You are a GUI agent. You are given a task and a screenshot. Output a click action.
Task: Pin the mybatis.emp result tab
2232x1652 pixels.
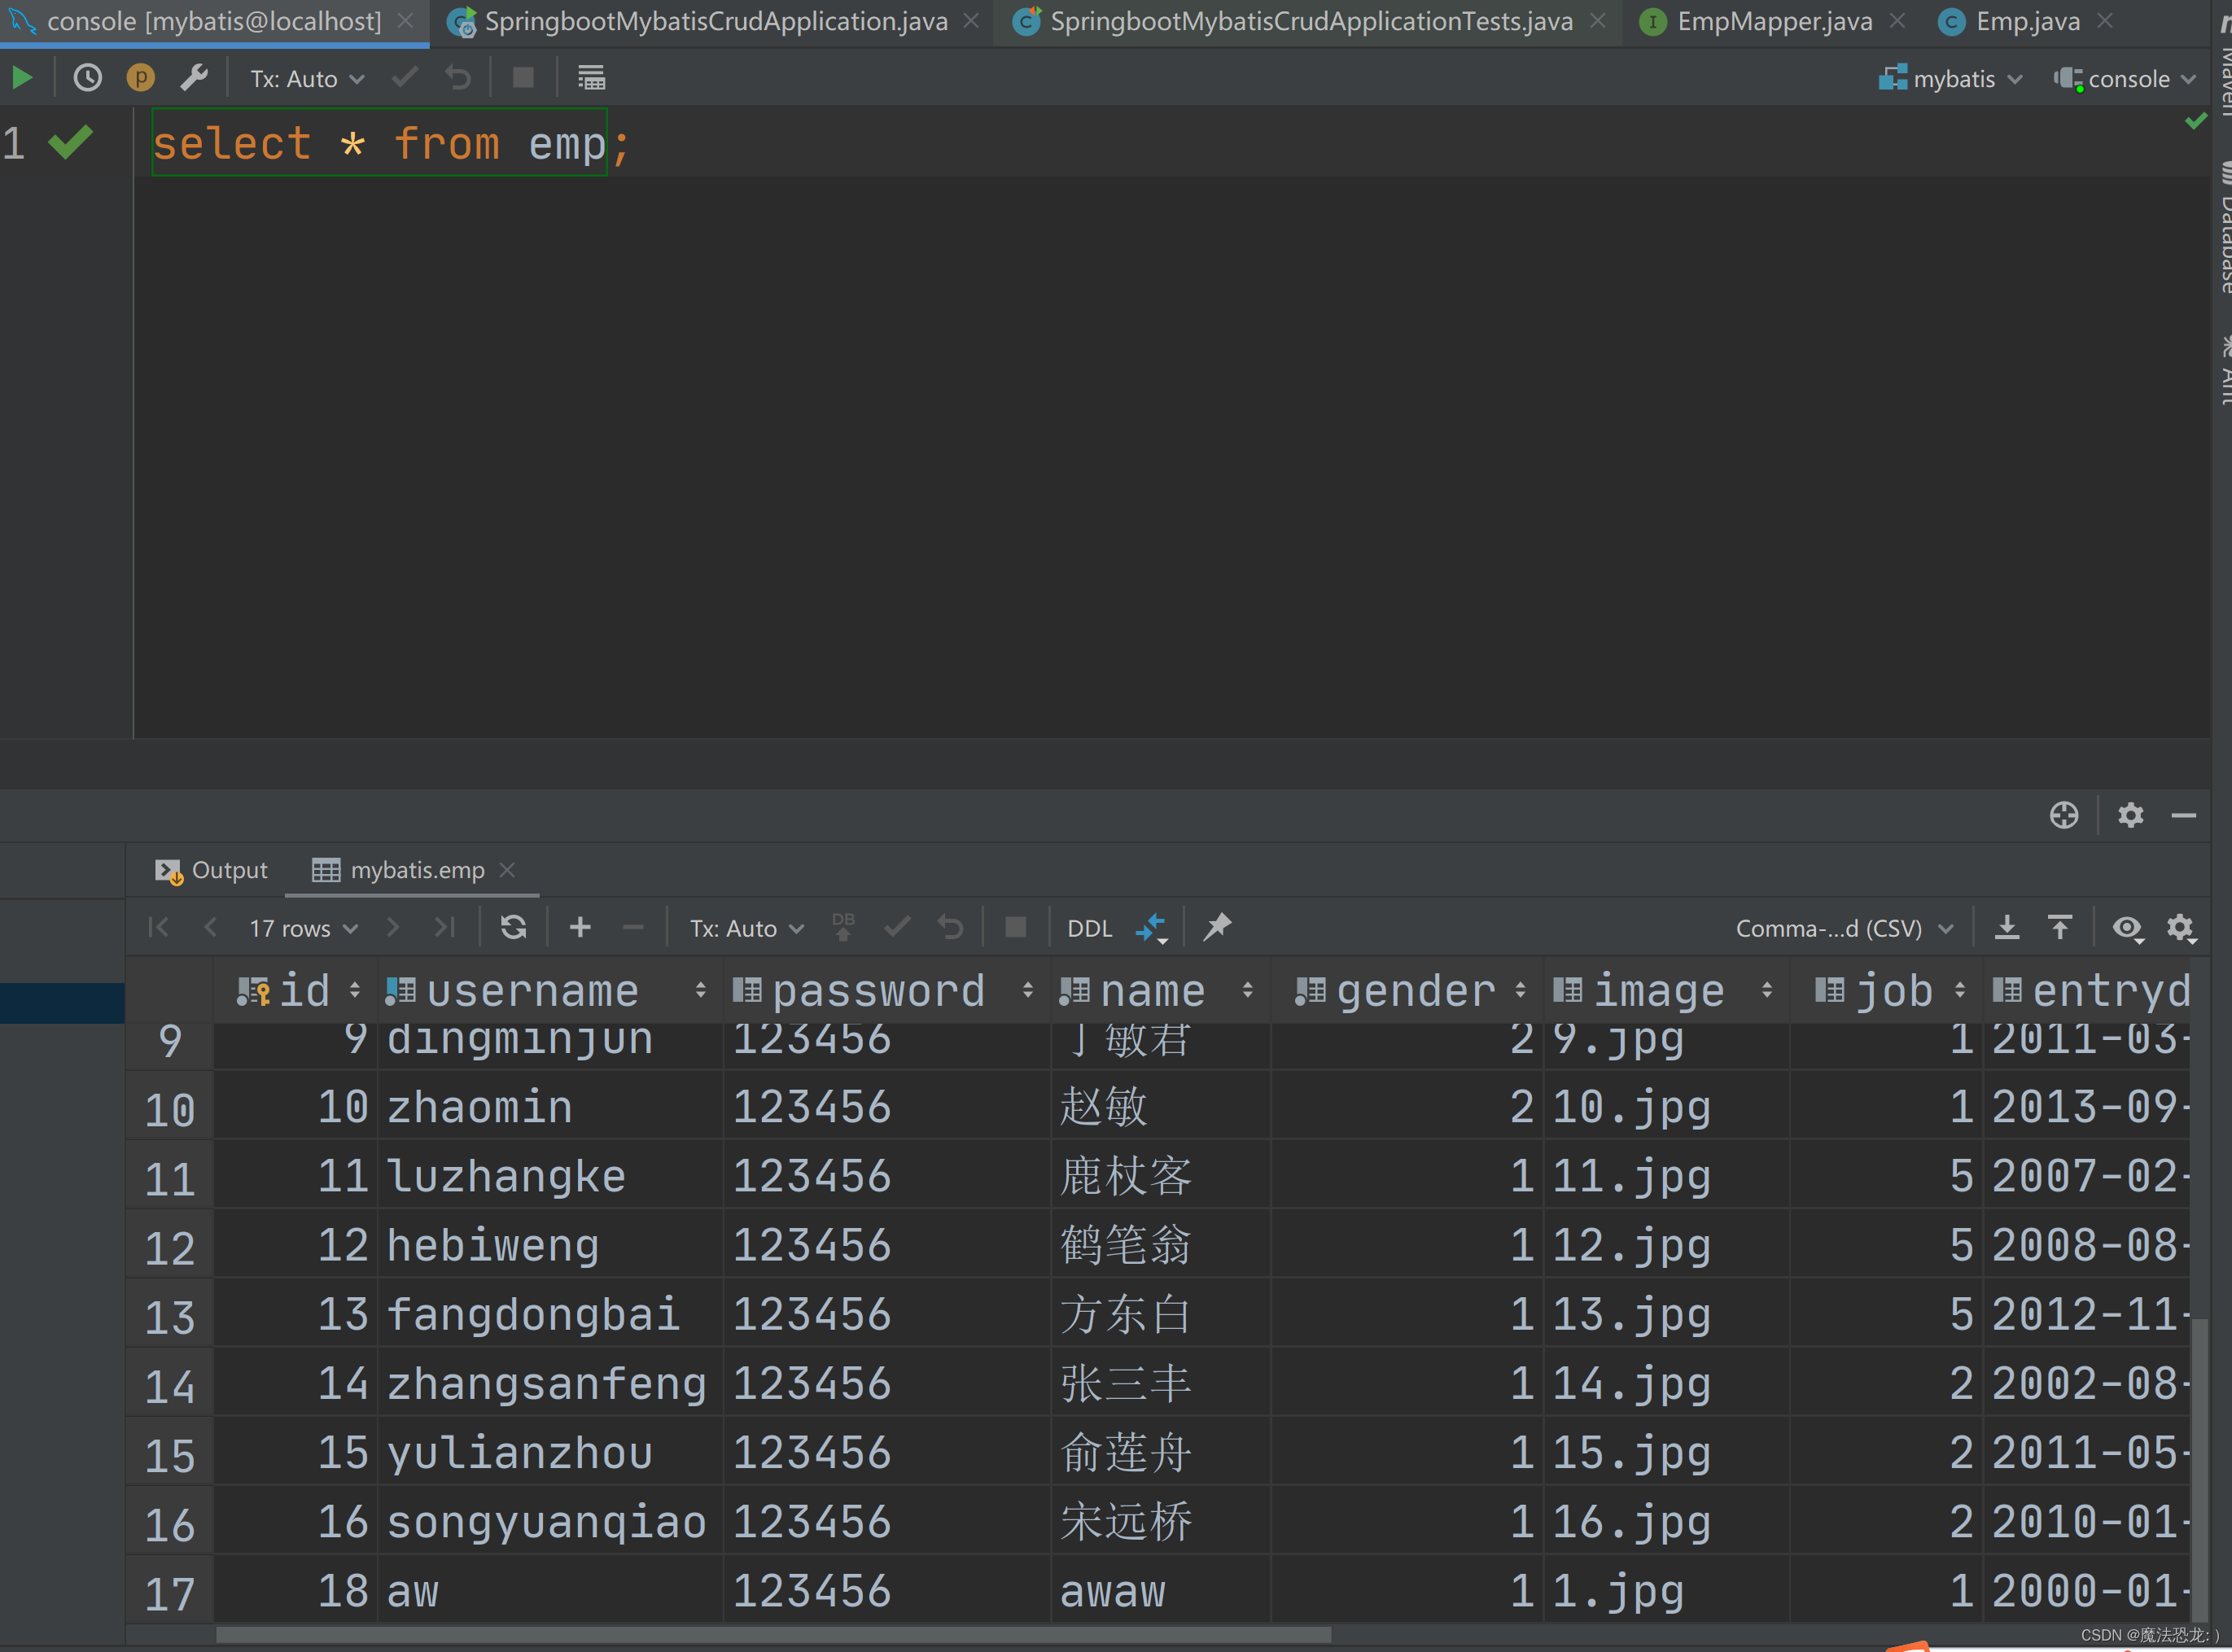(1217, 928)
